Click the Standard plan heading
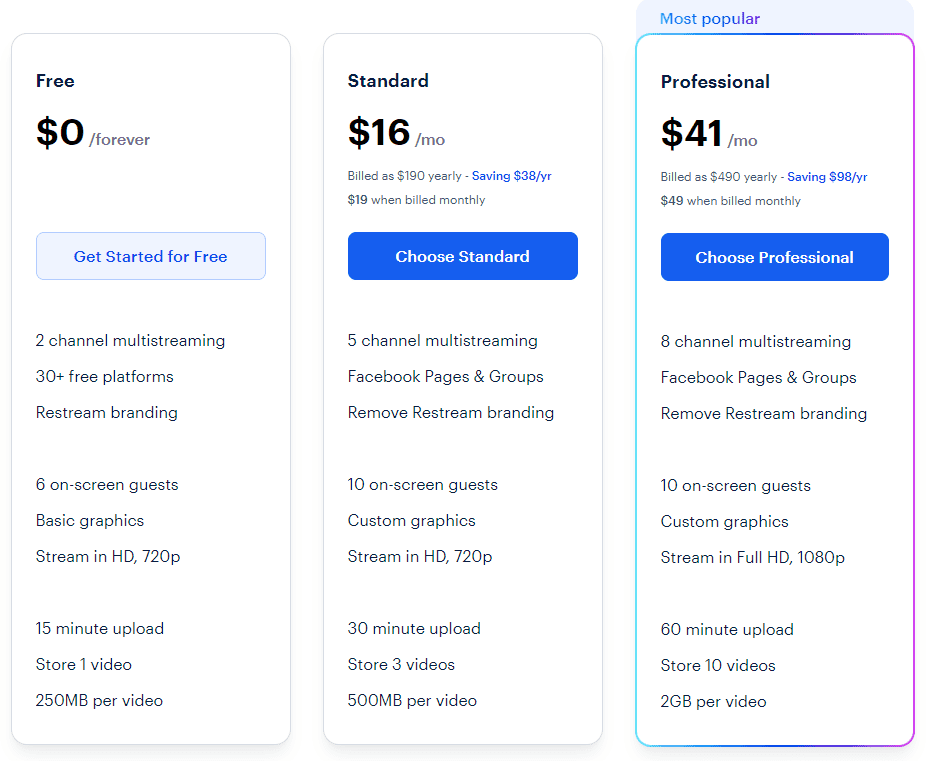Screen dimensions: 933x761 388,81
